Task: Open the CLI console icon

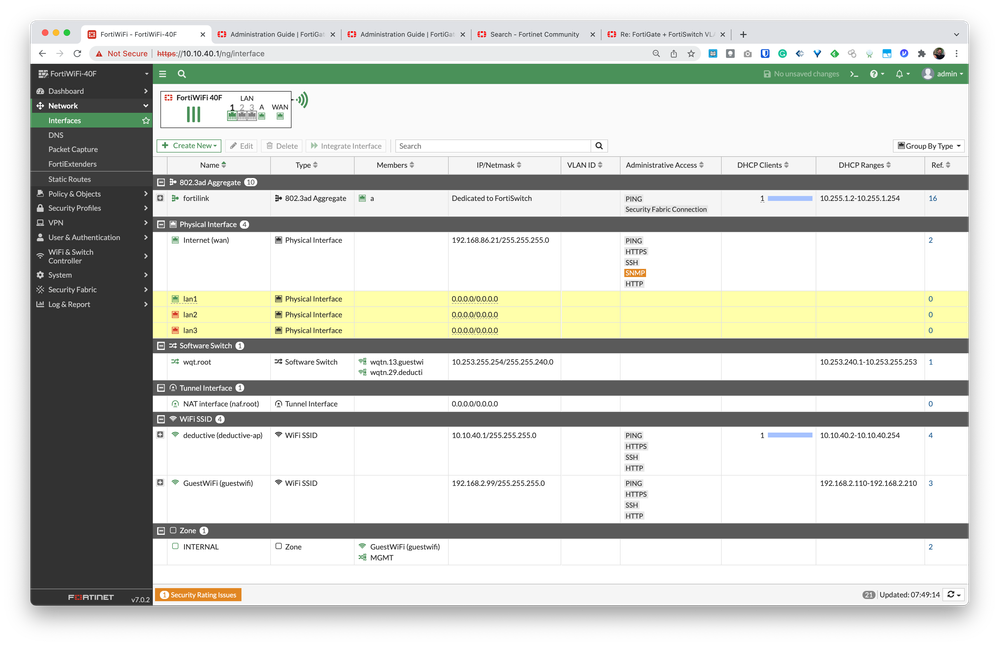Action: pos(854,74)
